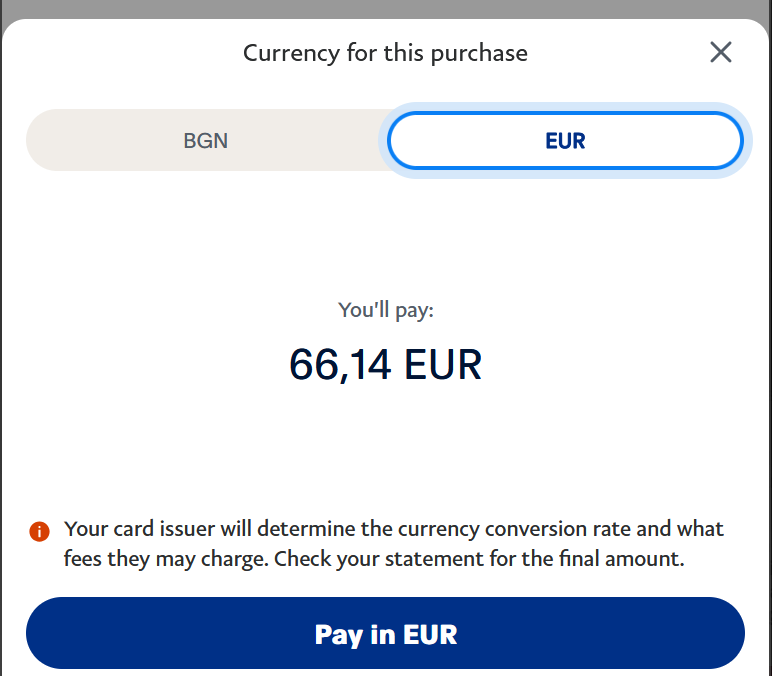Tap the exclamation icon beside the fee notice
Viewport: 772px width, 676px height.
39,531
